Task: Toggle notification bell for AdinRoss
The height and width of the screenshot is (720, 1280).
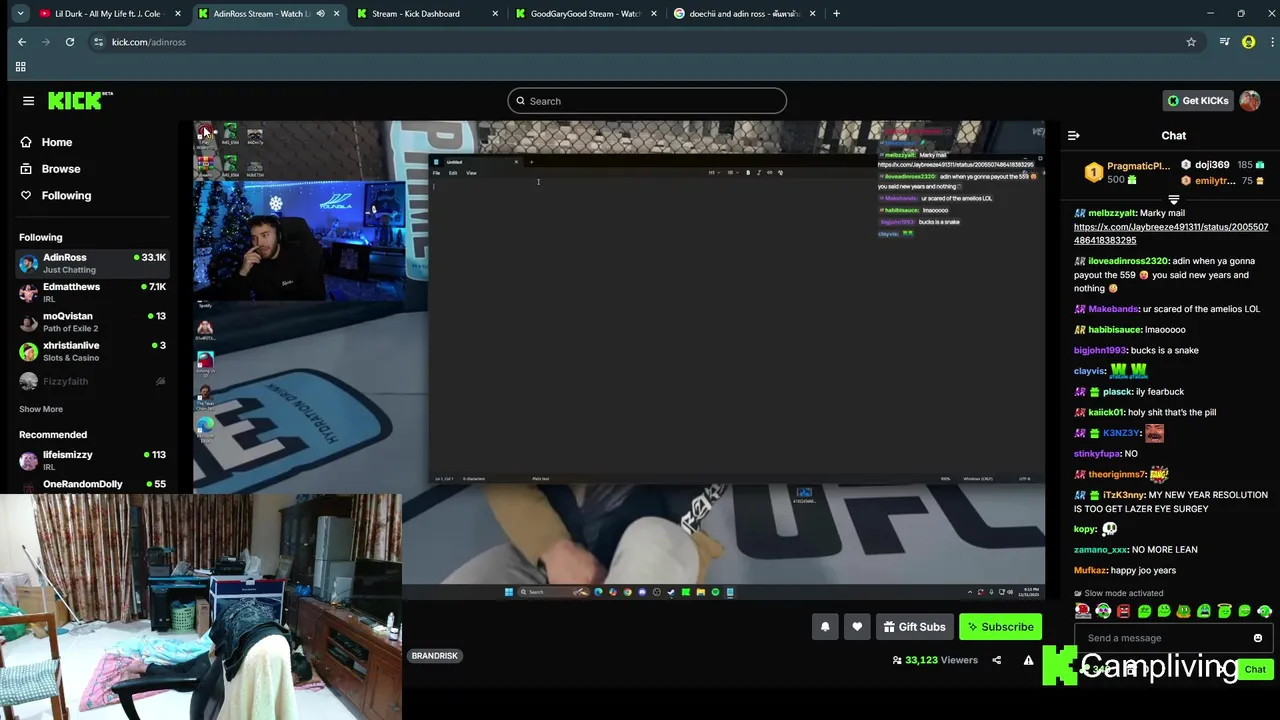Action: (x=825, y=627)
